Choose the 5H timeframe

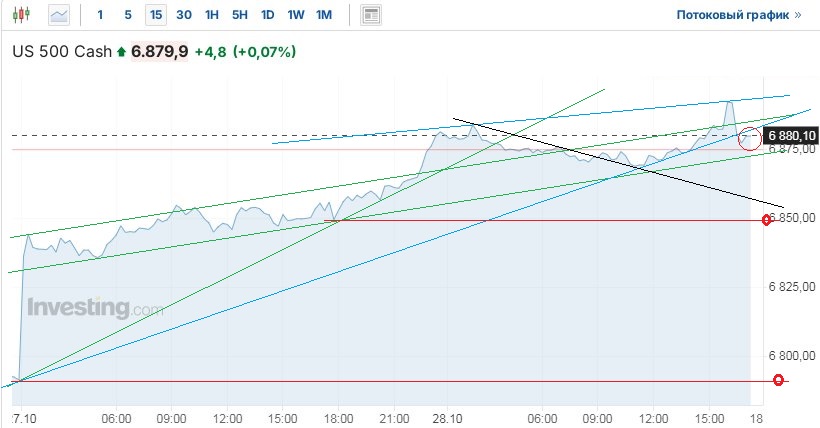click(x=240, y=15)
